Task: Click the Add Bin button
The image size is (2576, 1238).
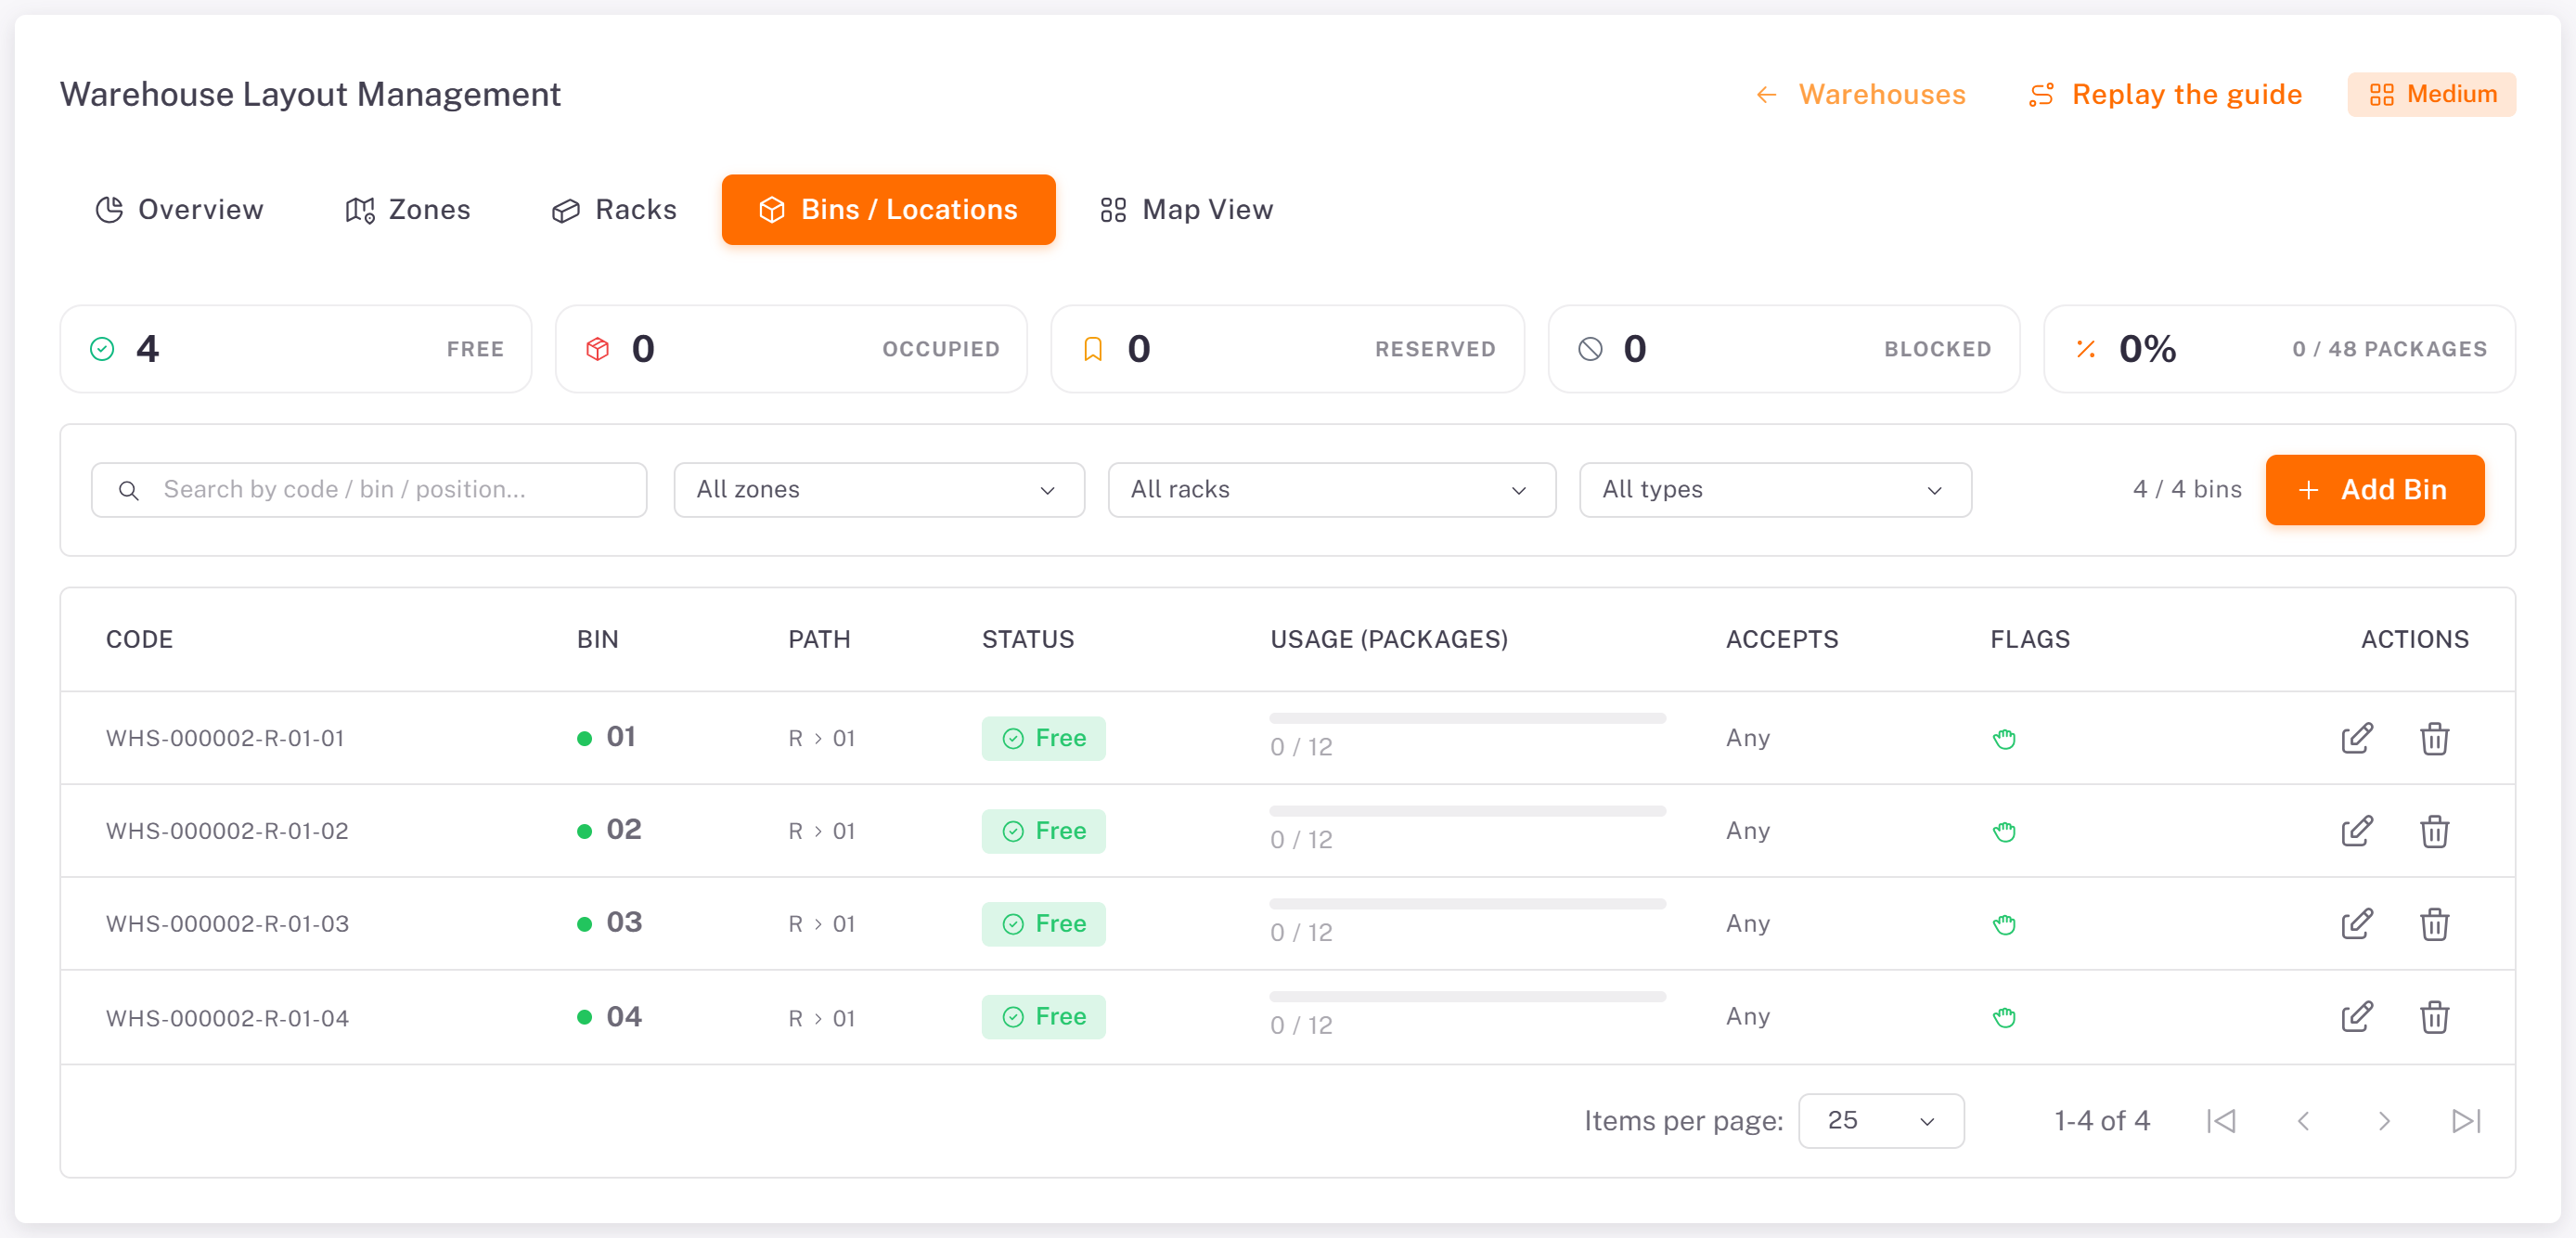Action: point(2374,490)
